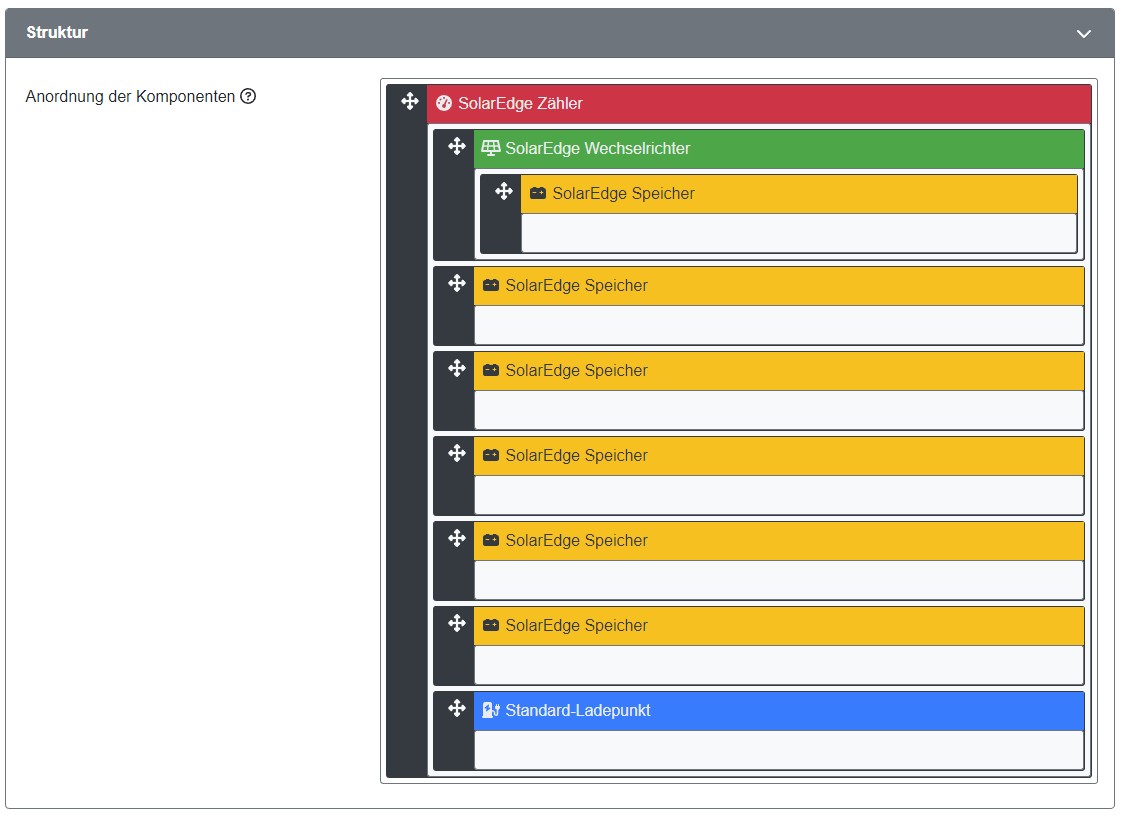Image resolution: width=1122 pixels, height=816 pixels.
Task: Select Speicher label just below the Wechselrichter block
Action: click(x=577, y=286)
